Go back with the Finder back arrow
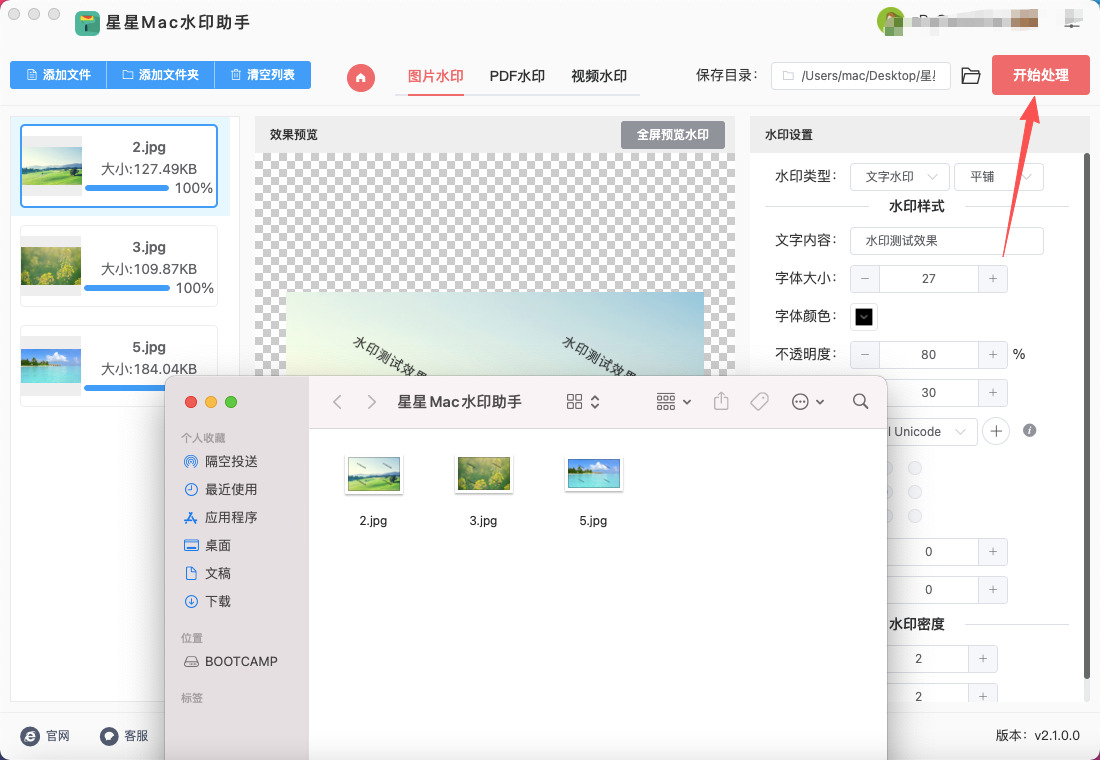 pos(337,401)
